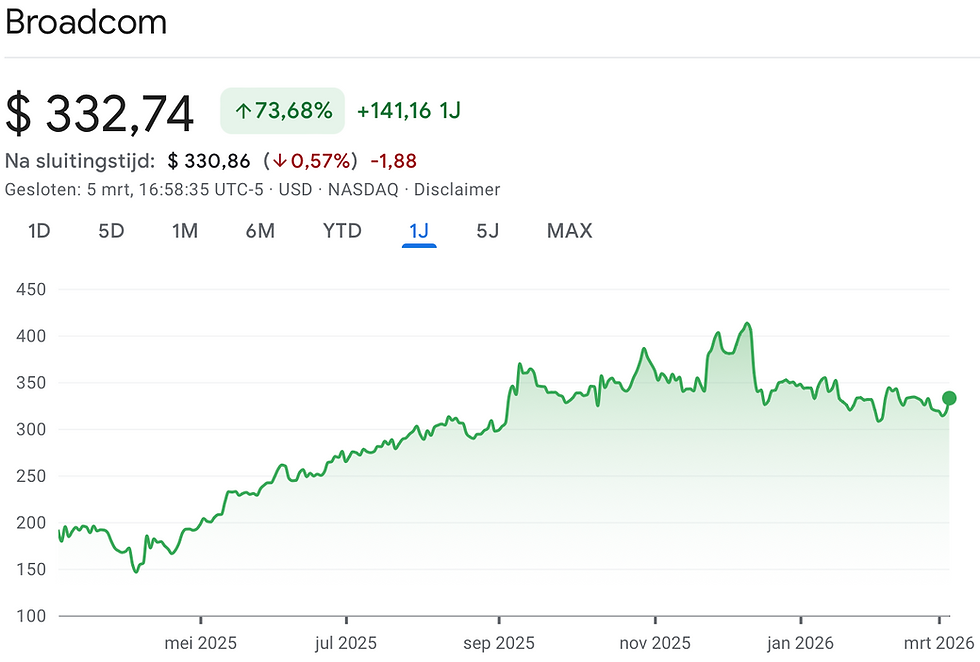
Task: Click the nov 2025 axis marker
Action: click(655, 643)
